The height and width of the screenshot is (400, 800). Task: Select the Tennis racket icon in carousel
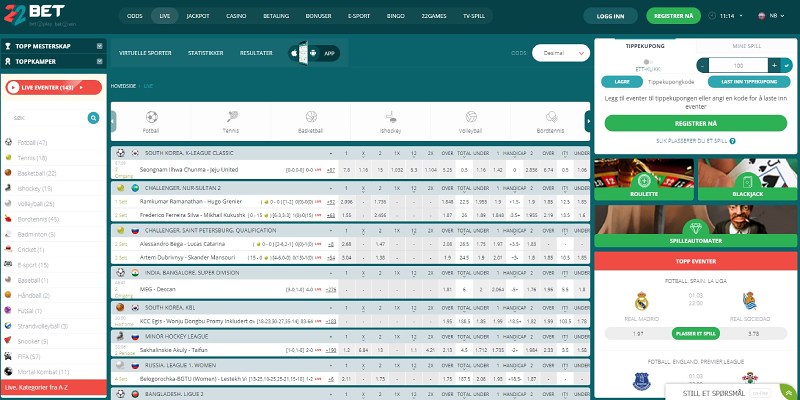(232, 117)
